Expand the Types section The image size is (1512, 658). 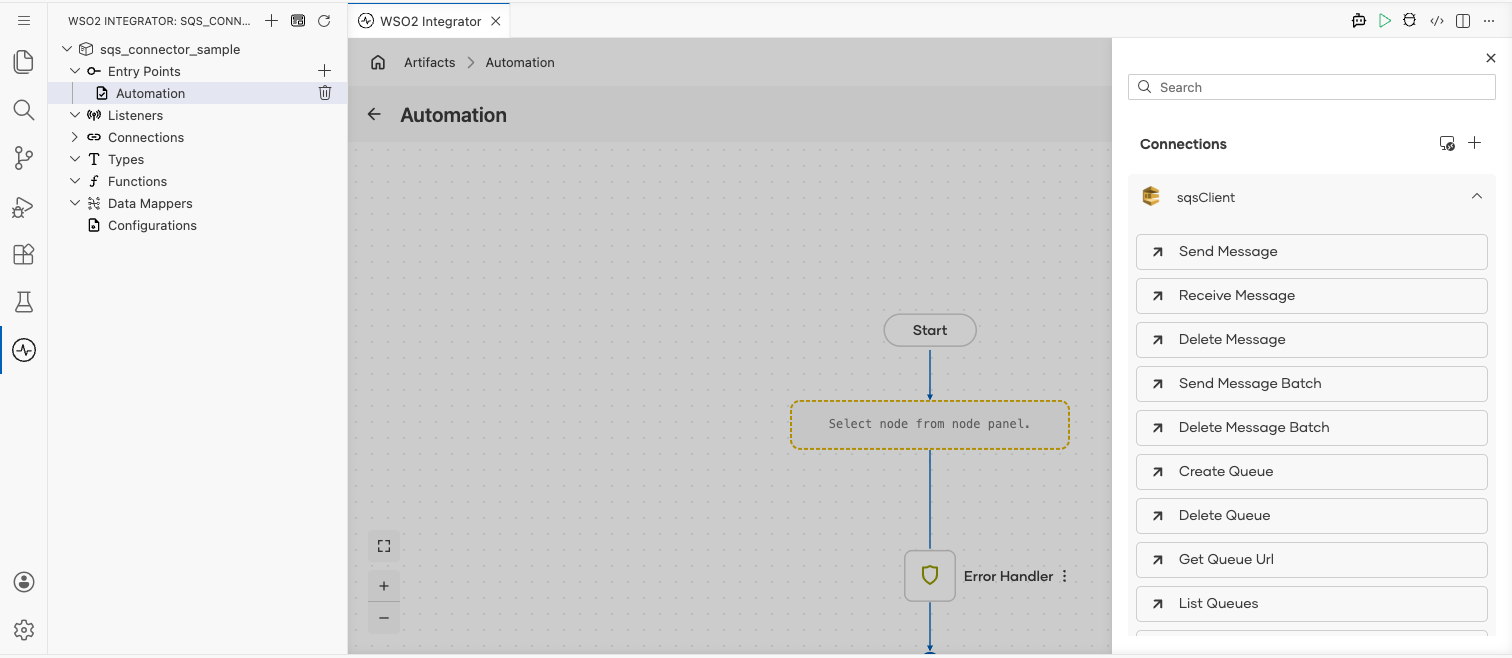tap(75, 159)
